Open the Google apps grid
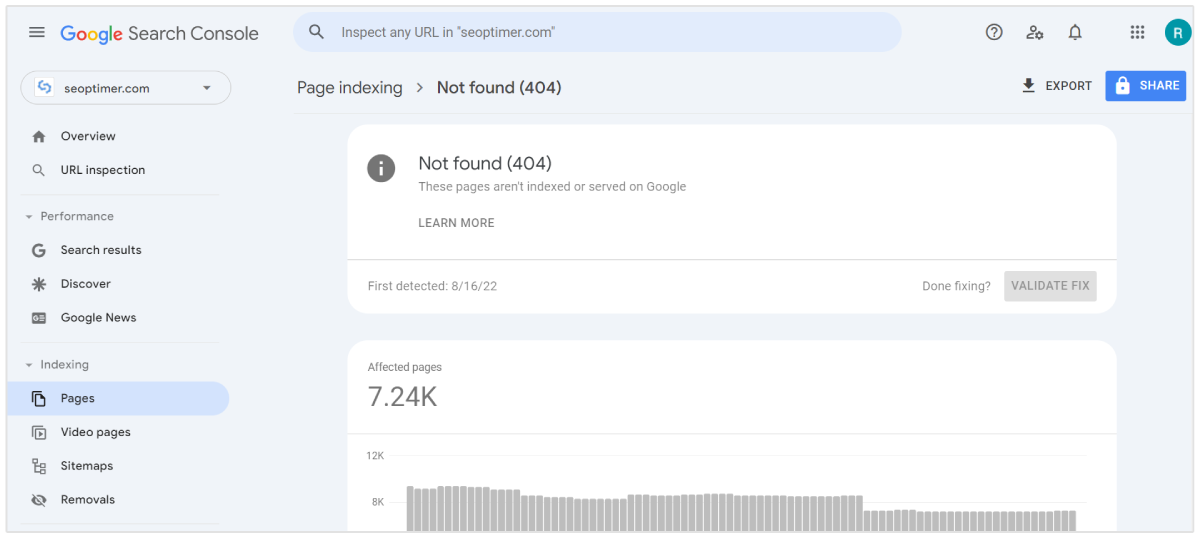 1137,32
